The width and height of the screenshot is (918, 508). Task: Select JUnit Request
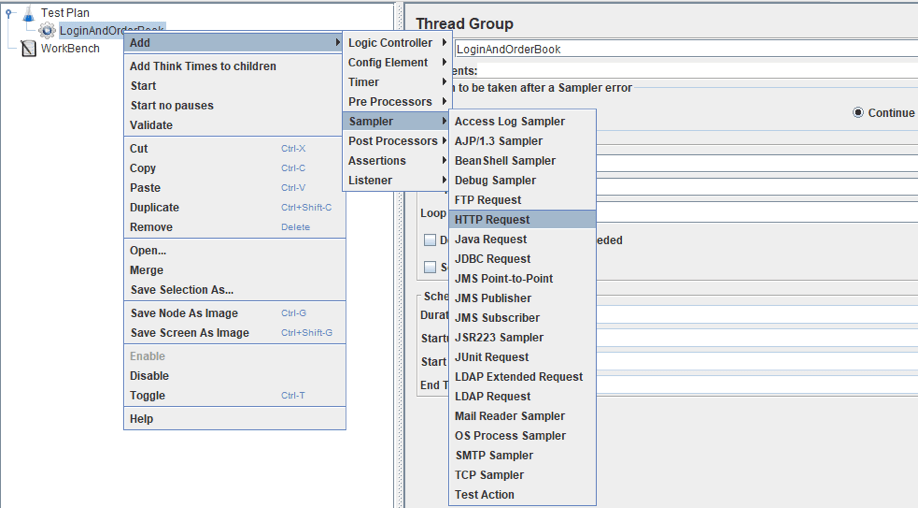coord(522,357)
